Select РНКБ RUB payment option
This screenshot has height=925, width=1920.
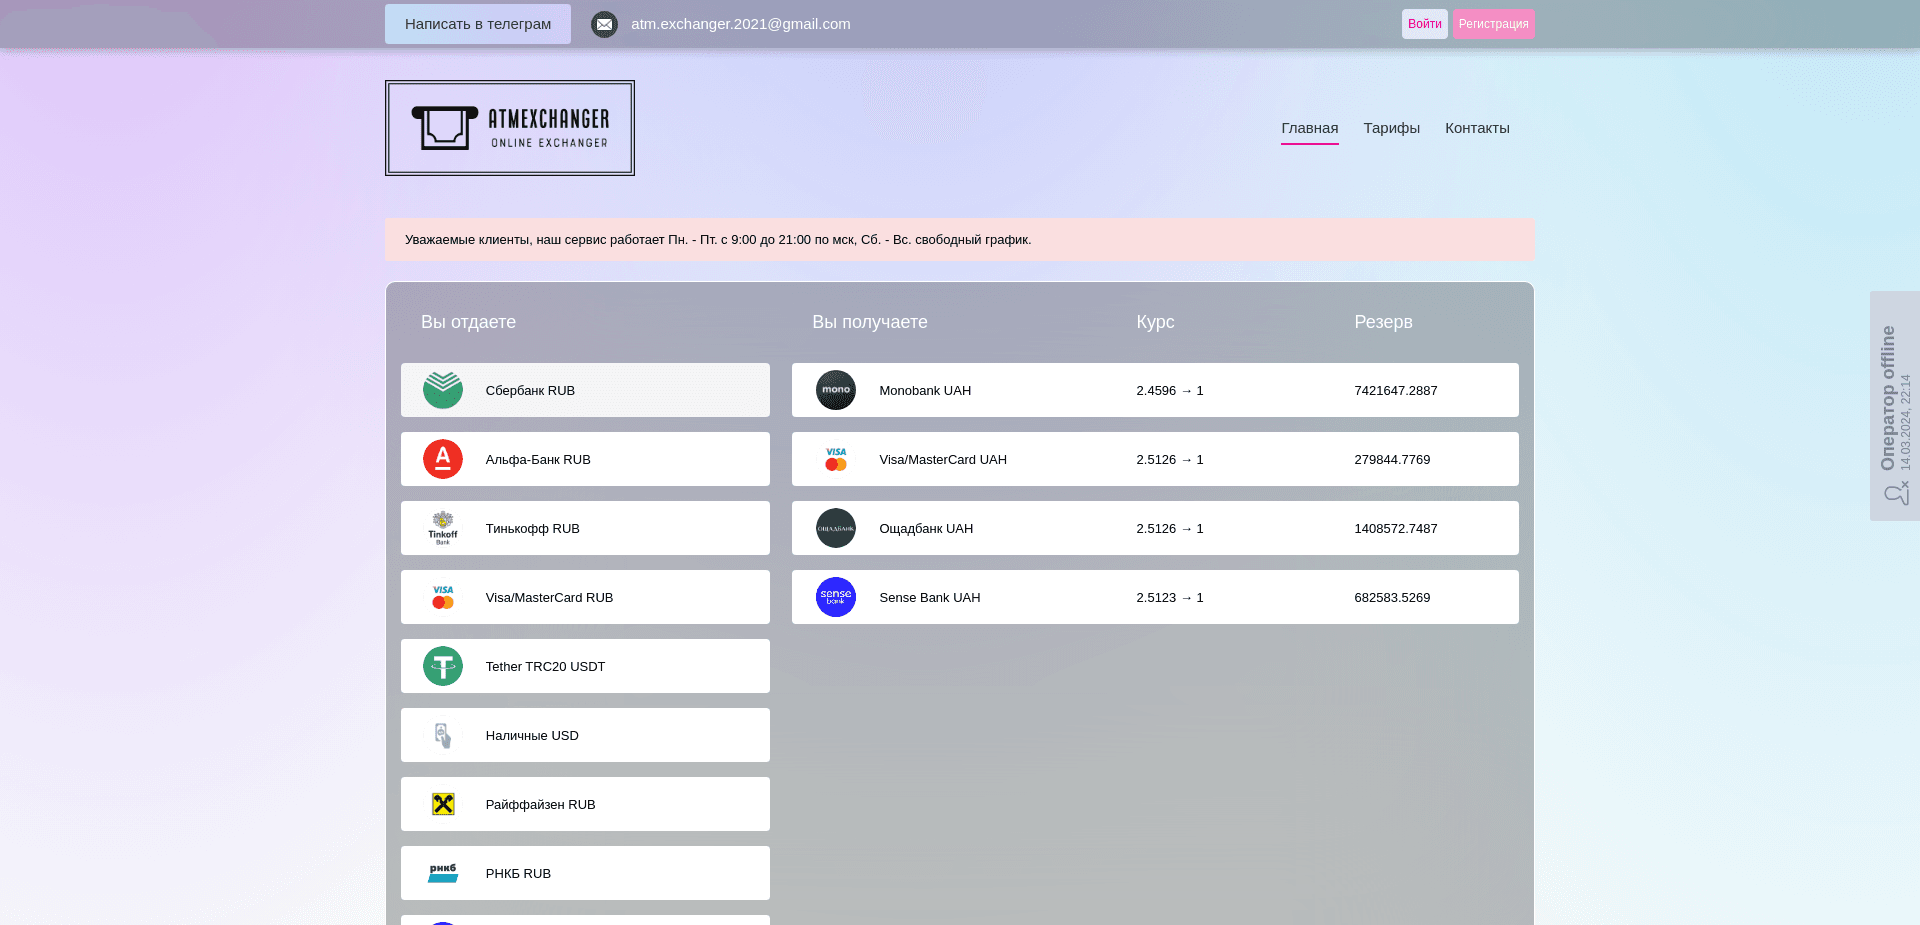click(x=585, y=873)
